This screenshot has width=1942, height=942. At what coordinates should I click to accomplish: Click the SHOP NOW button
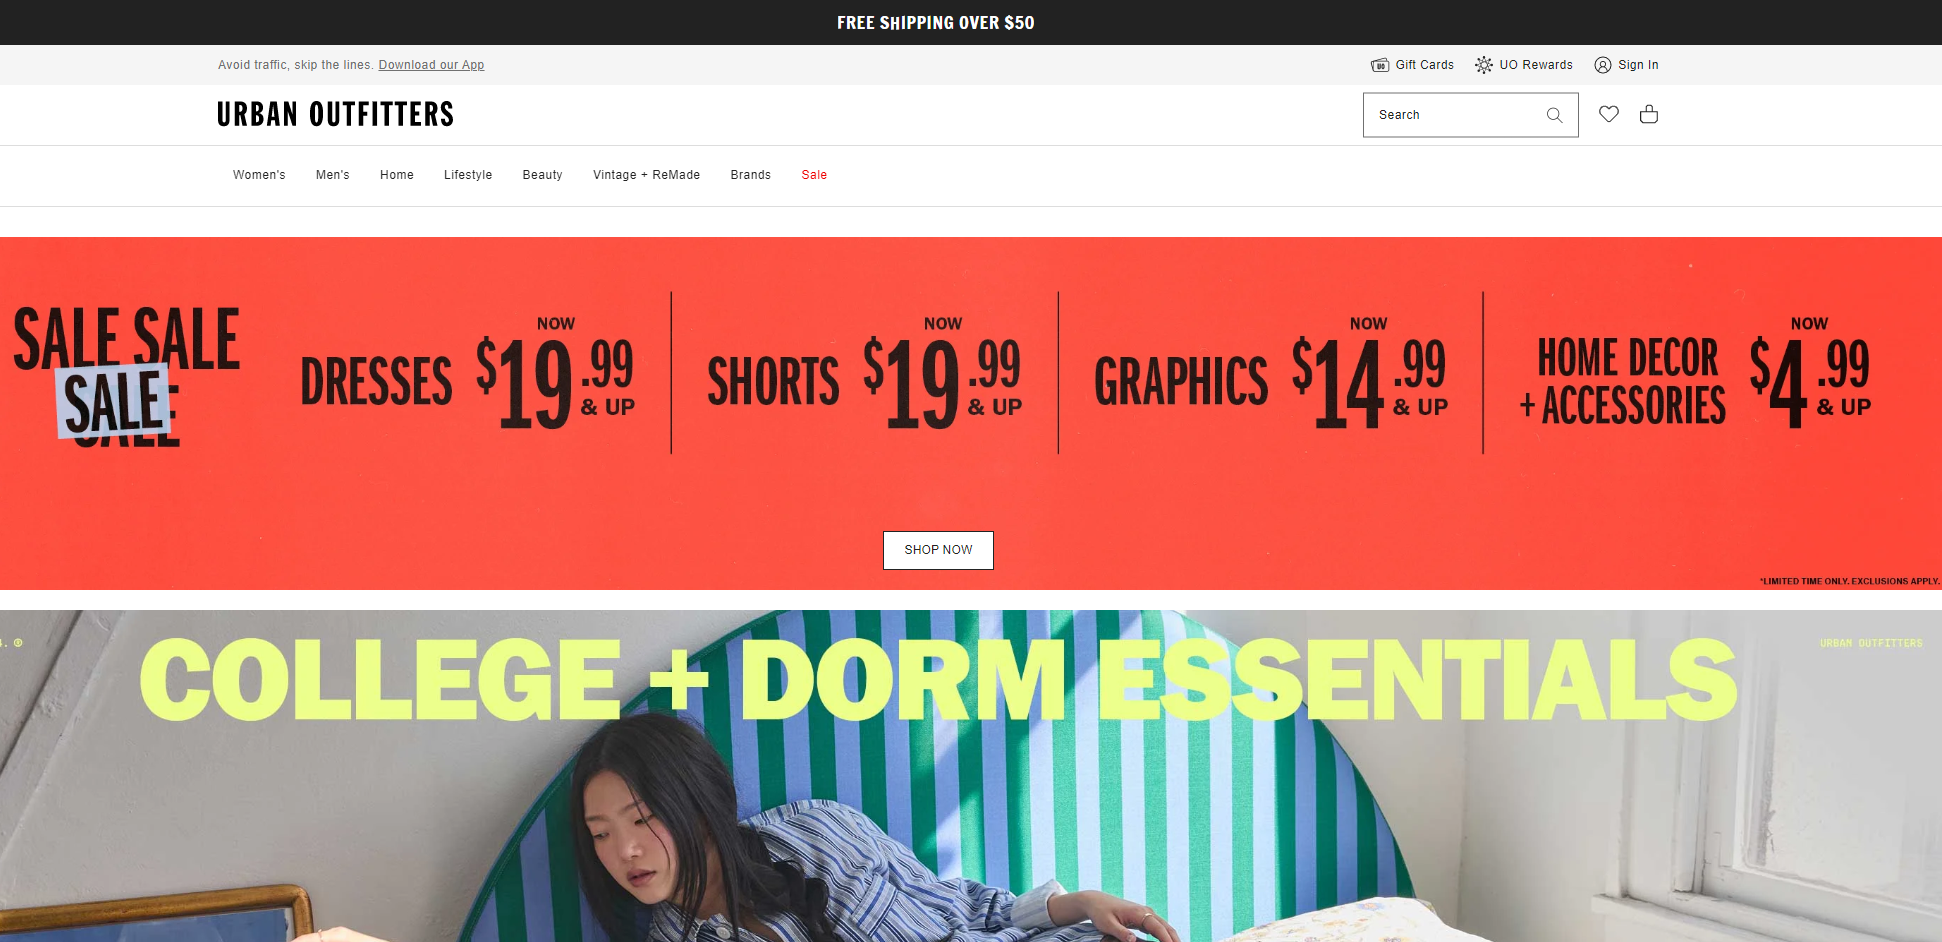[937, 550]
